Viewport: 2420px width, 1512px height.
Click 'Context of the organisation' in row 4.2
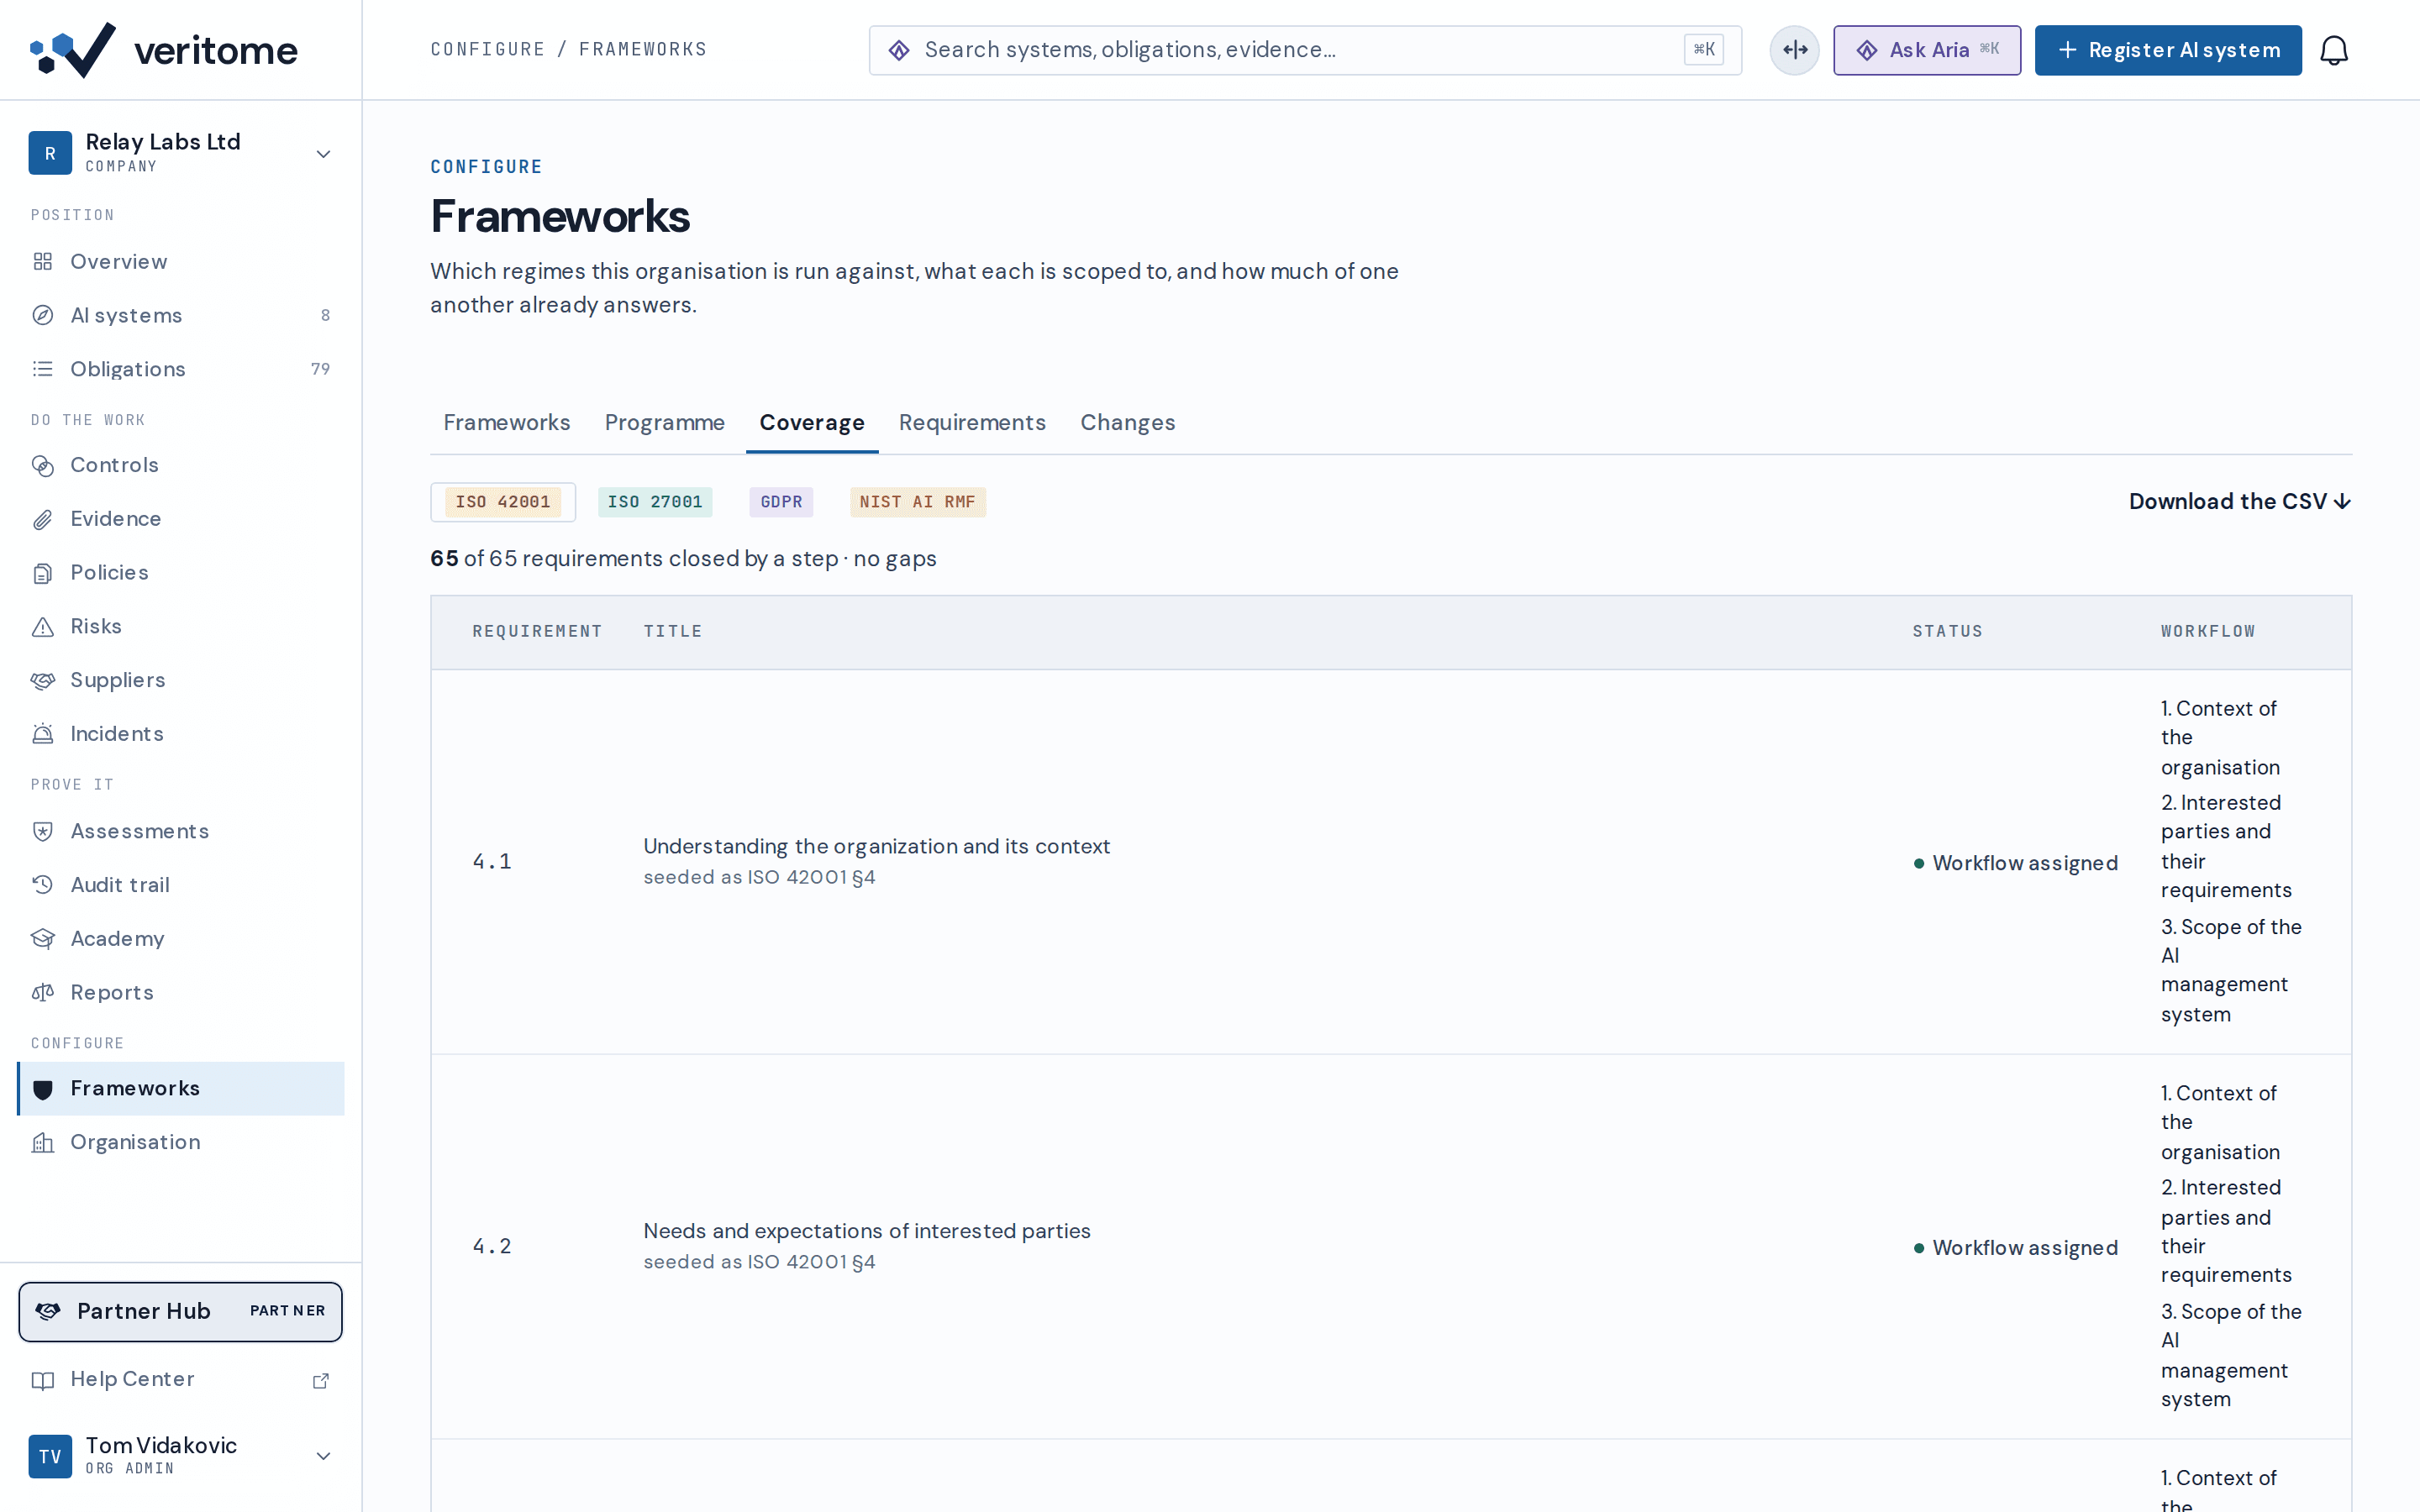(x=2220, y=1123)
